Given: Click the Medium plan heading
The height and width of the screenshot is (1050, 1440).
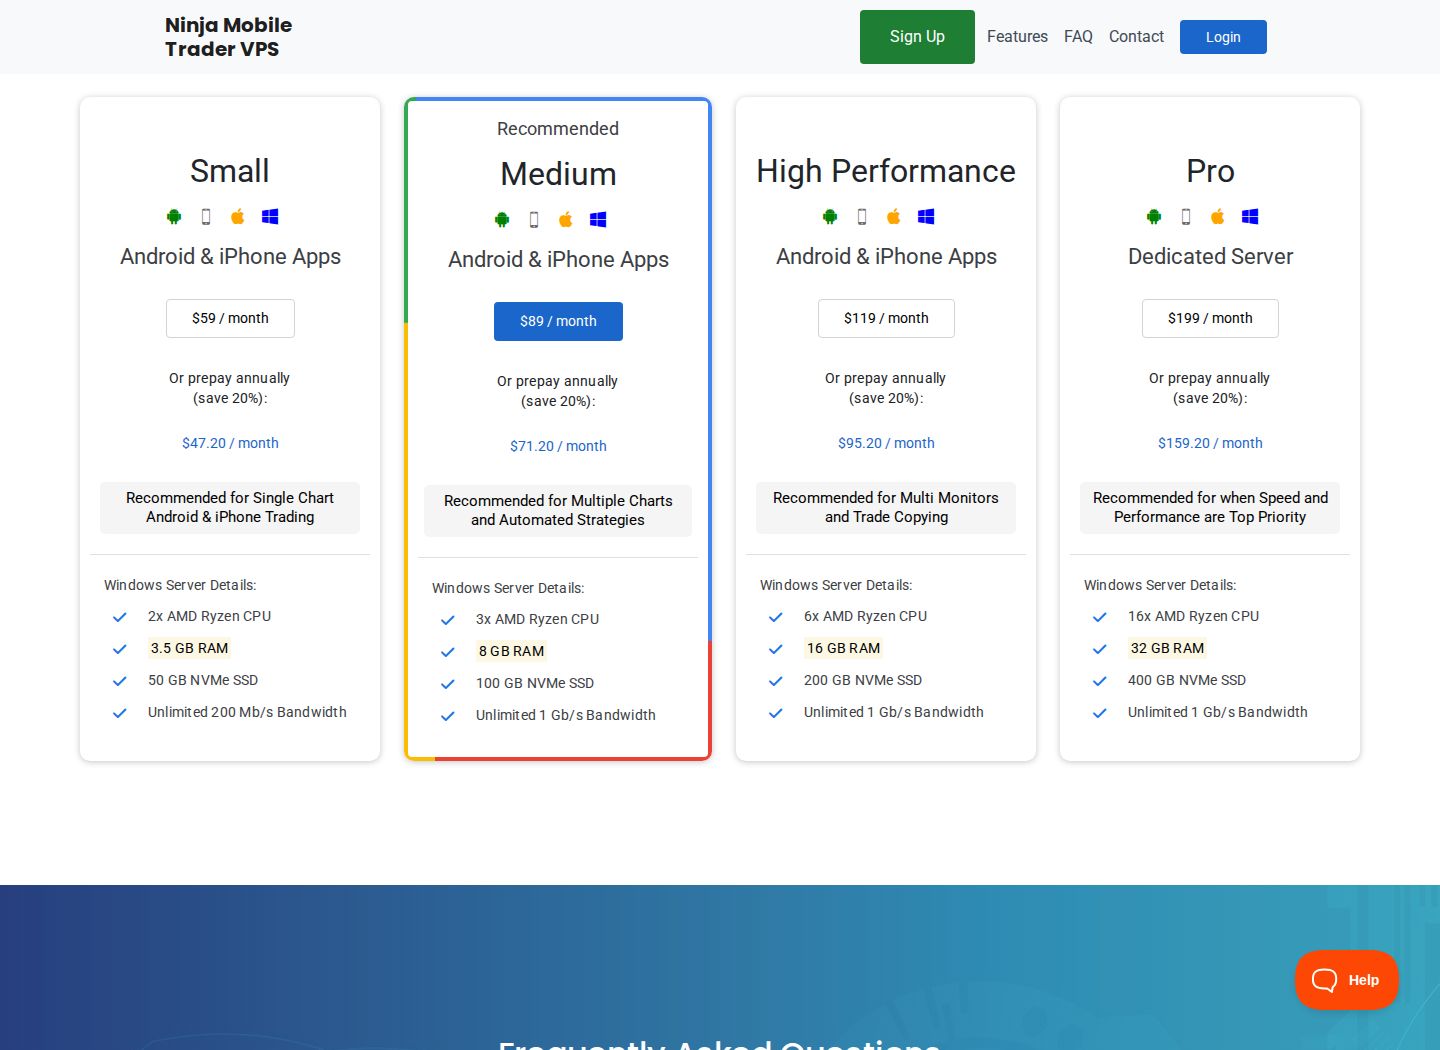Looking at the screenshot, I should 558,174.
